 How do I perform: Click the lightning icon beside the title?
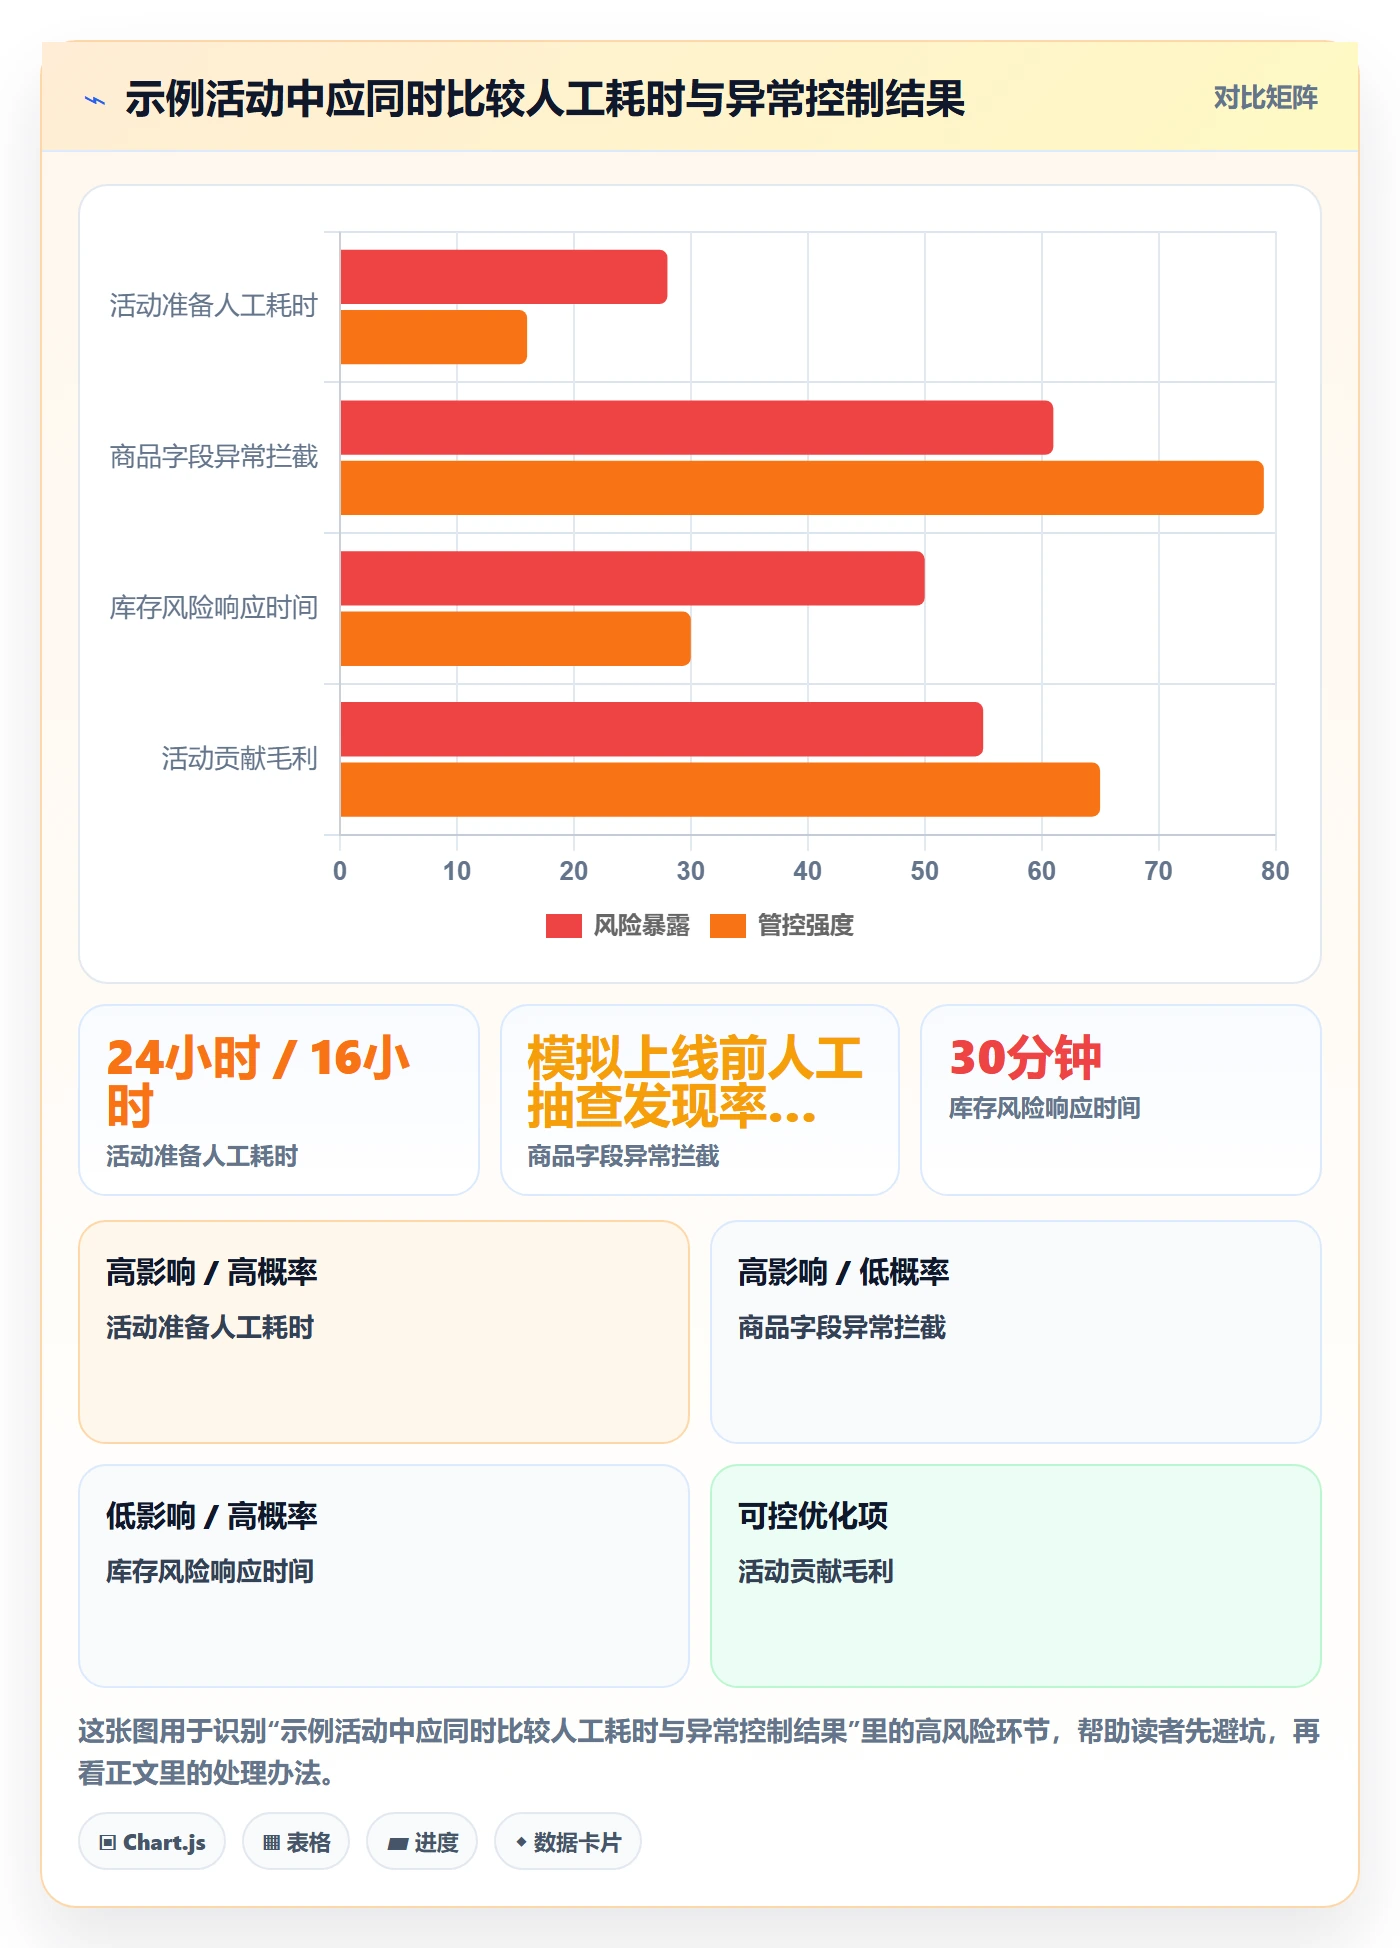point(95,100)
